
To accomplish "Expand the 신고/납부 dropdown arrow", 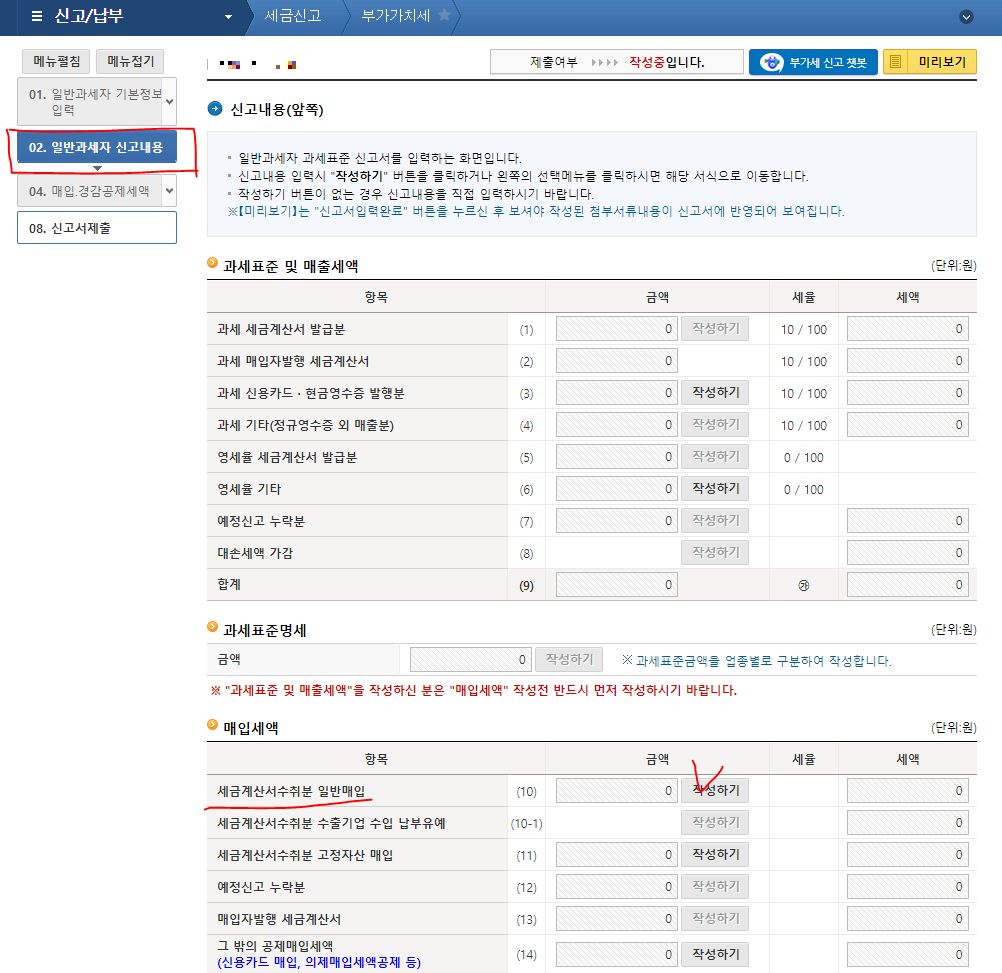I will coord(228,17).
